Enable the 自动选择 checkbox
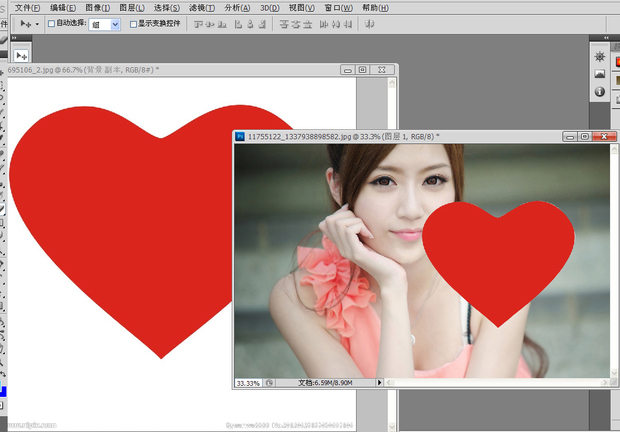Image resolution: width=620 pixels, height=432 pixels. pos(52,23)
